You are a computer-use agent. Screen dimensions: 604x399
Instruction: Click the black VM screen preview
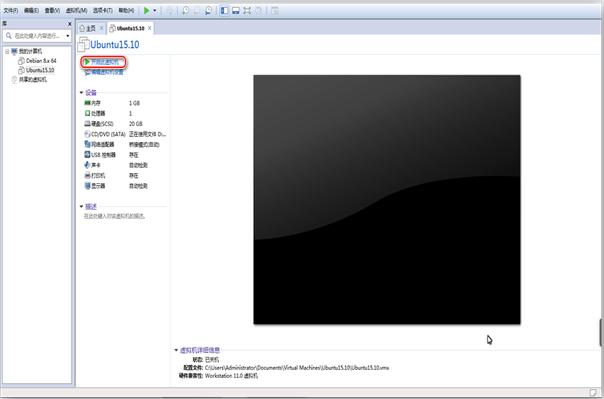coord(387,200)
